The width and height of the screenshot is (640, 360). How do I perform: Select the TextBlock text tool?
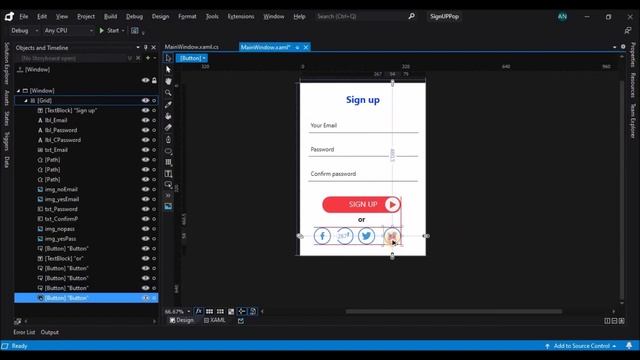click(x=168, y=173)
